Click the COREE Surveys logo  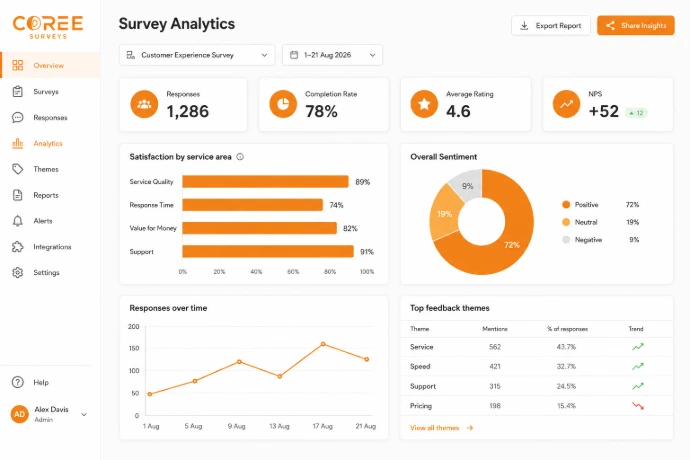(48, 27)
